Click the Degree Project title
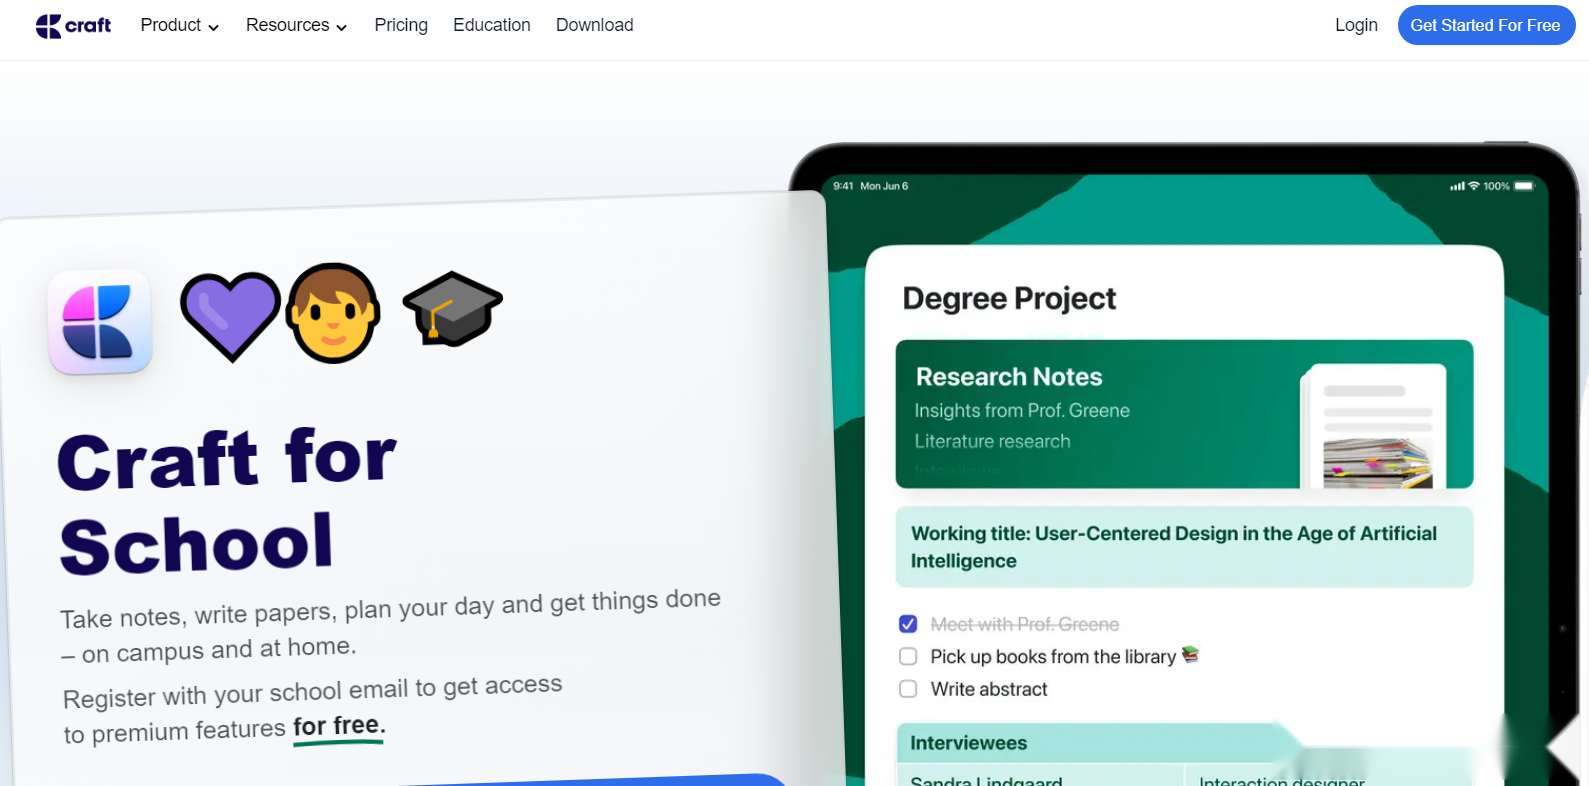Viewport: 1589px width, 786px height. (x=1009, y=298)
